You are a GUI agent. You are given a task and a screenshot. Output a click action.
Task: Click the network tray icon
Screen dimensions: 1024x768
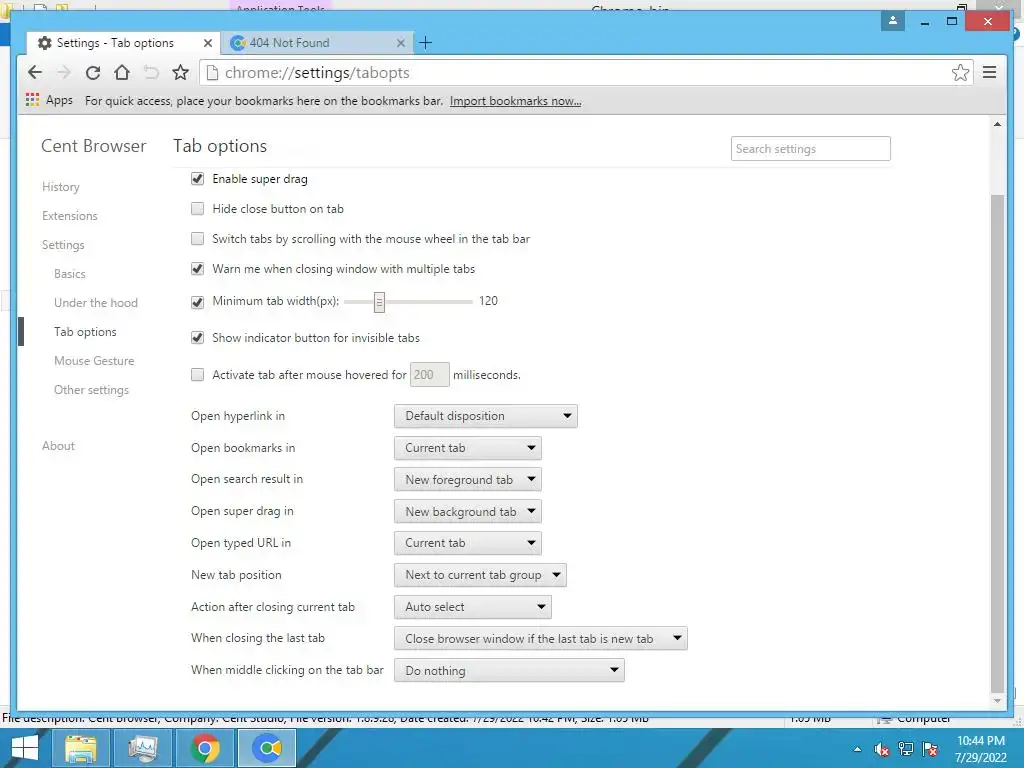[x=906, y=750]
